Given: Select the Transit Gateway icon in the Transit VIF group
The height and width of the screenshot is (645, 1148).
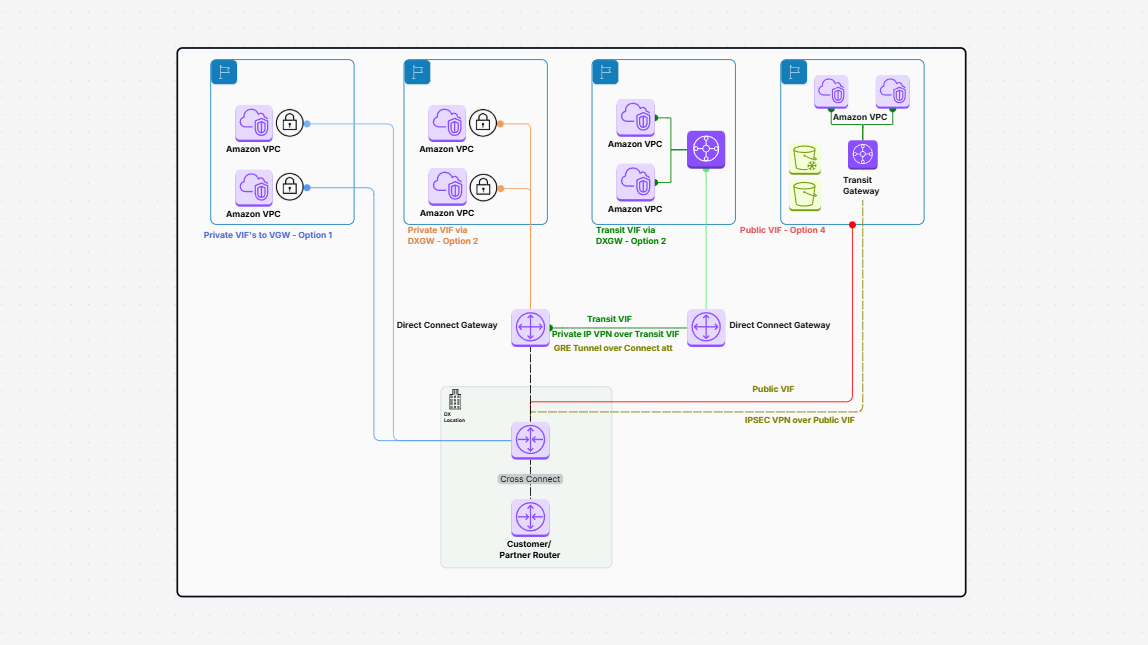Looking at the screenshot, I should pos(705,148).
